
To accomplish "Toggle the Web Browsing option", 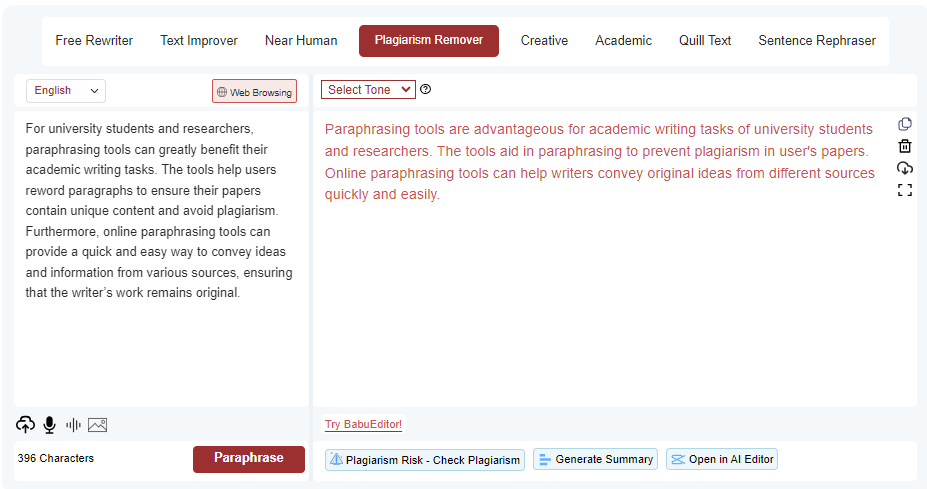I will [254, 92].
